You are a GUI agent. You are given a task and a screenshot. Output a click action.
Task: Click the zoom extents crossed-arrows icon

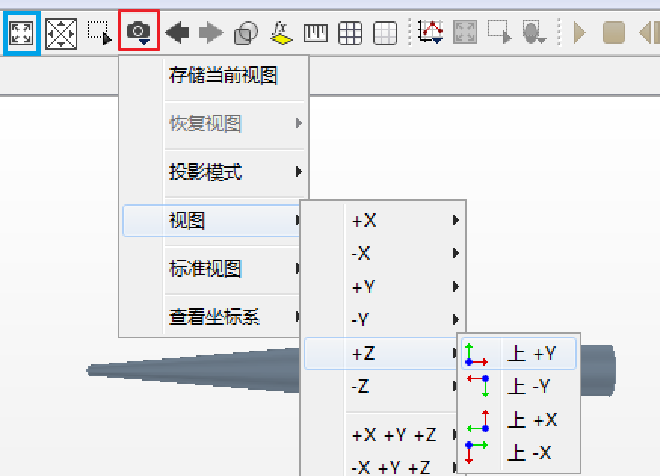[61, 33]
